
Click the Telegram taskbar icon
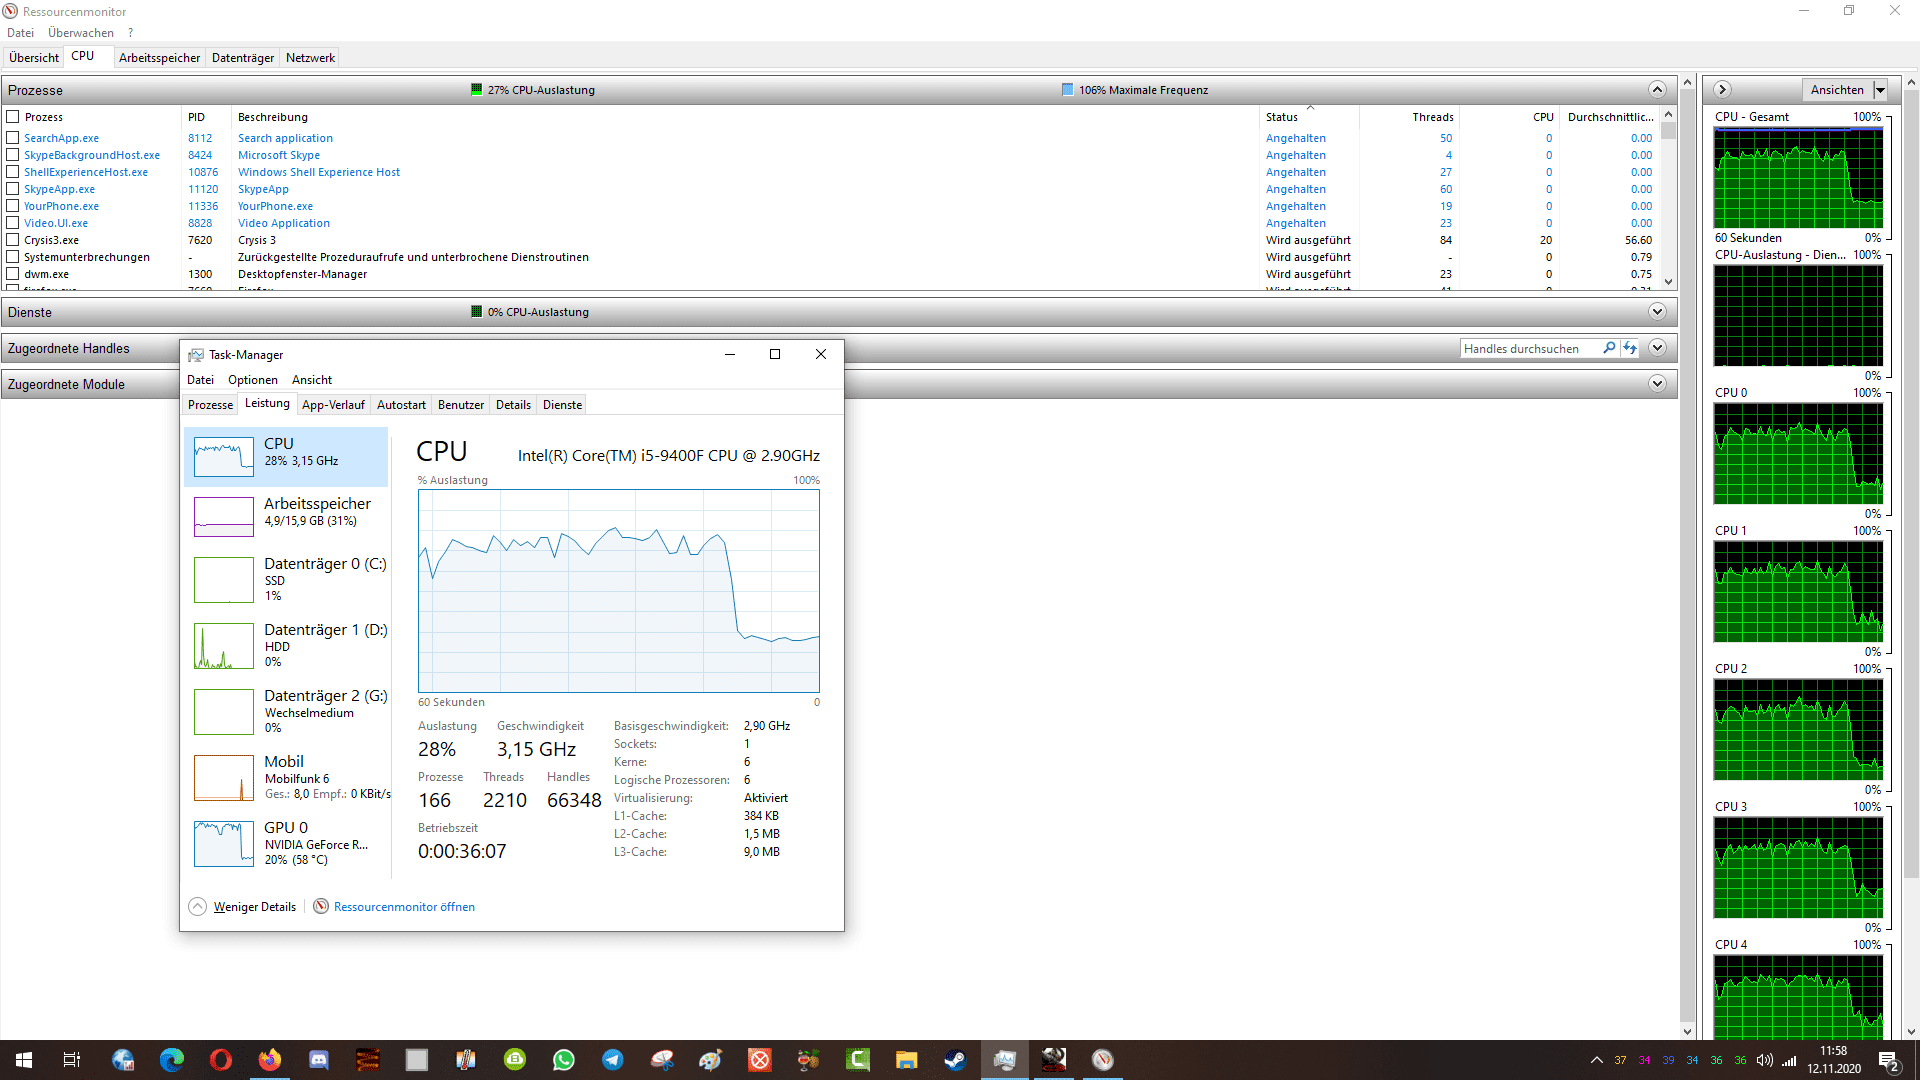[612, 1060]
